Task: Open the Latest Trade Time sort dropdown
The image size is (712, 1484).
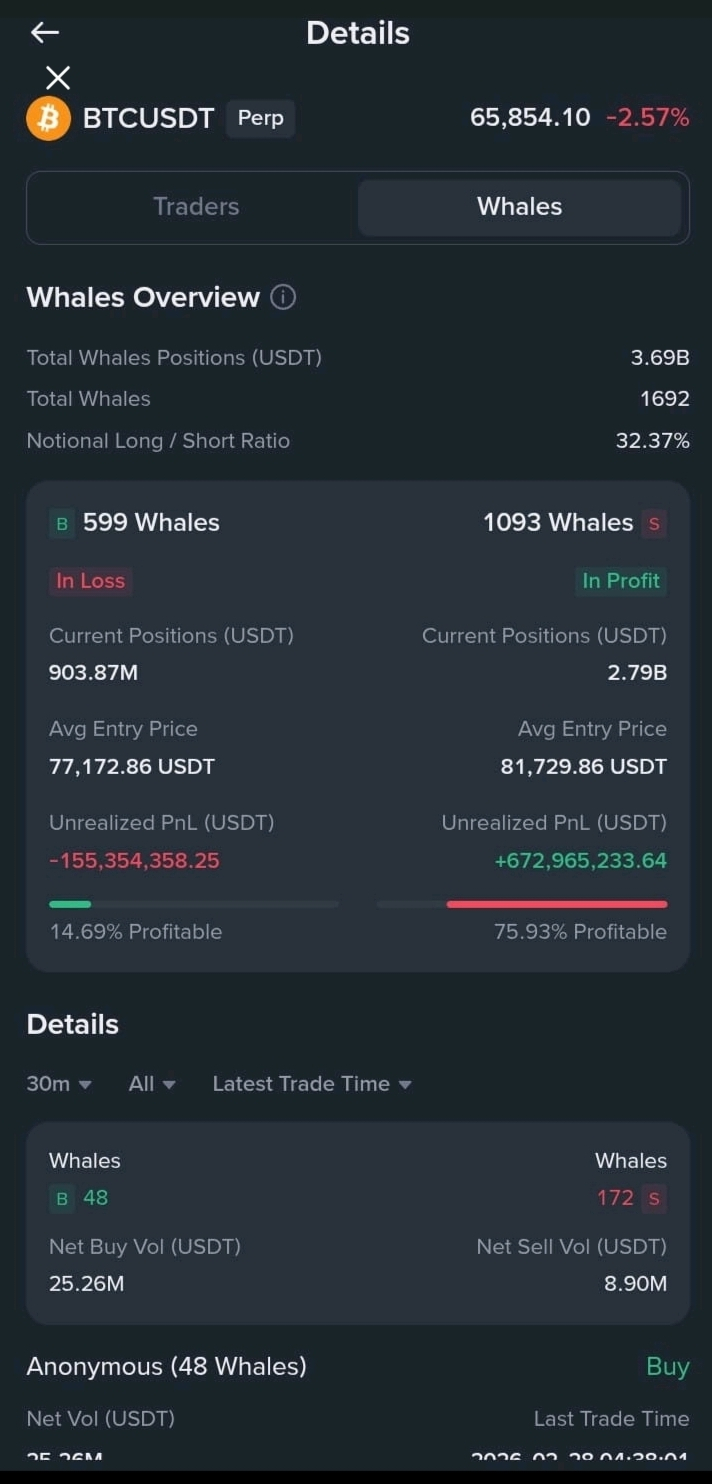Action: point(312,1084)
